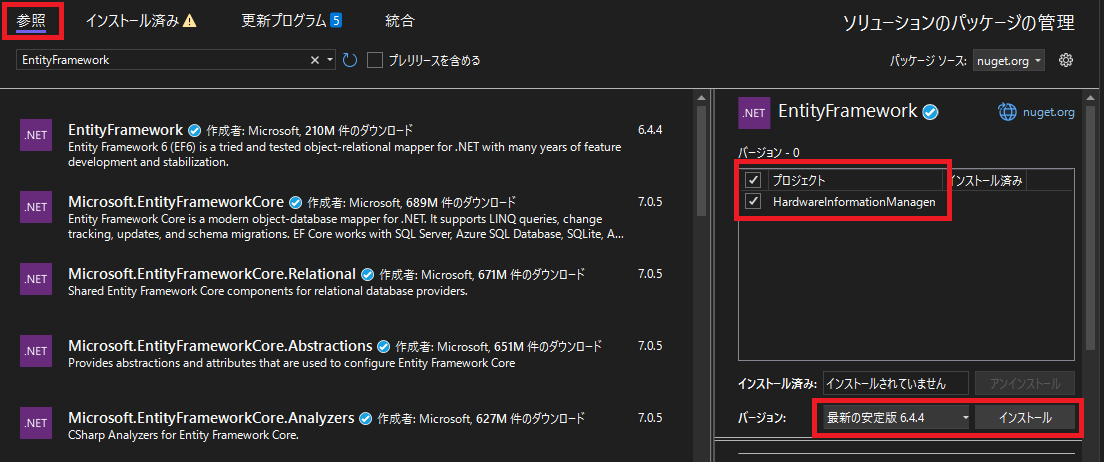Click Microsoft.EntityFrameworkCore.Analyzers package title
This screenshot has width=1104, height=462.
211,418
